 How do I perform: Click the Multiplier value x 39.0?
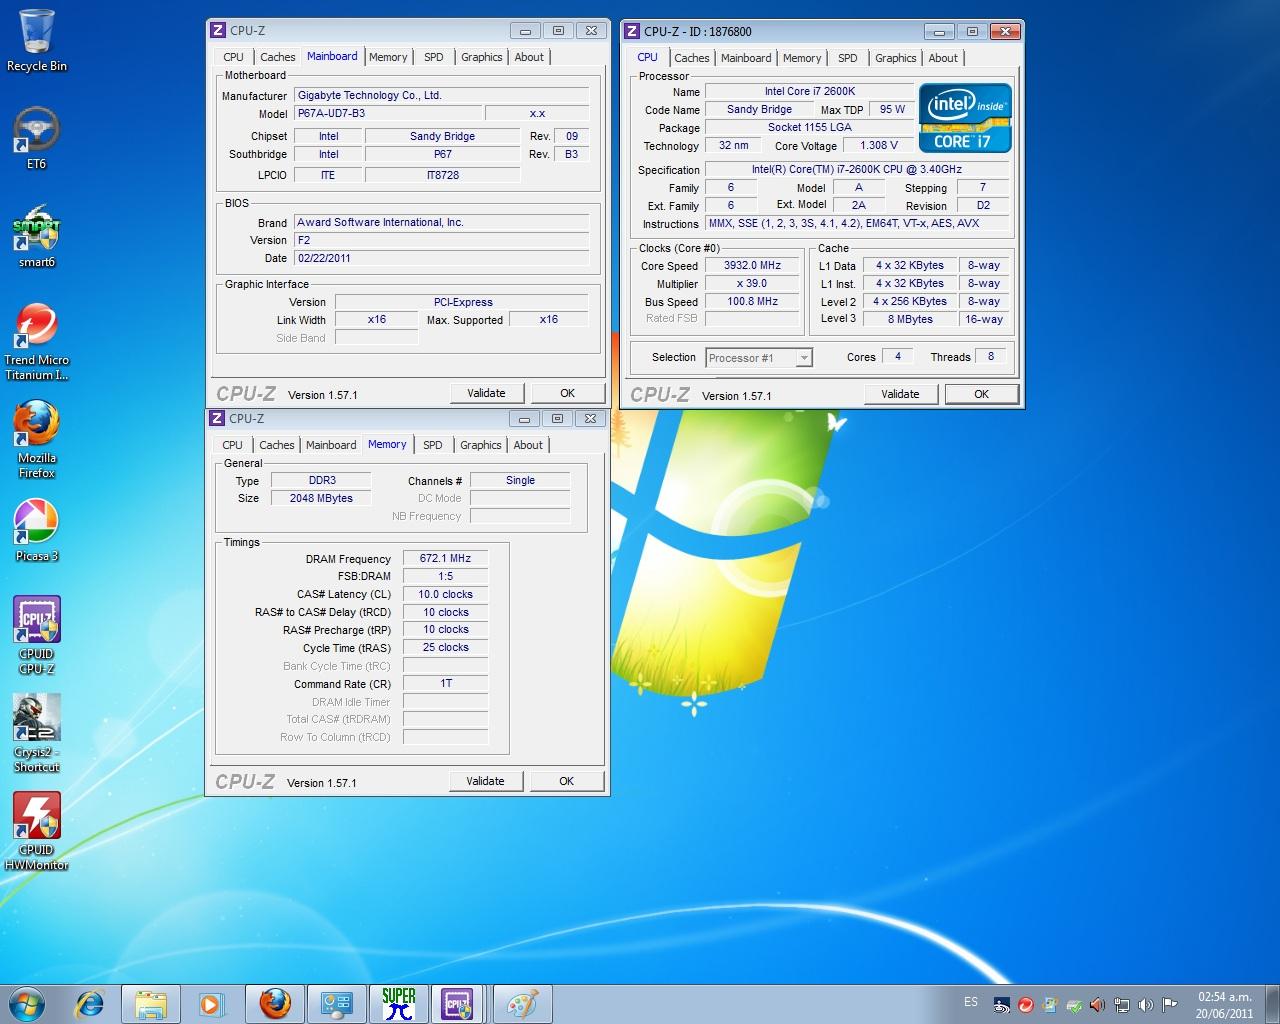(x=753, y=284)
